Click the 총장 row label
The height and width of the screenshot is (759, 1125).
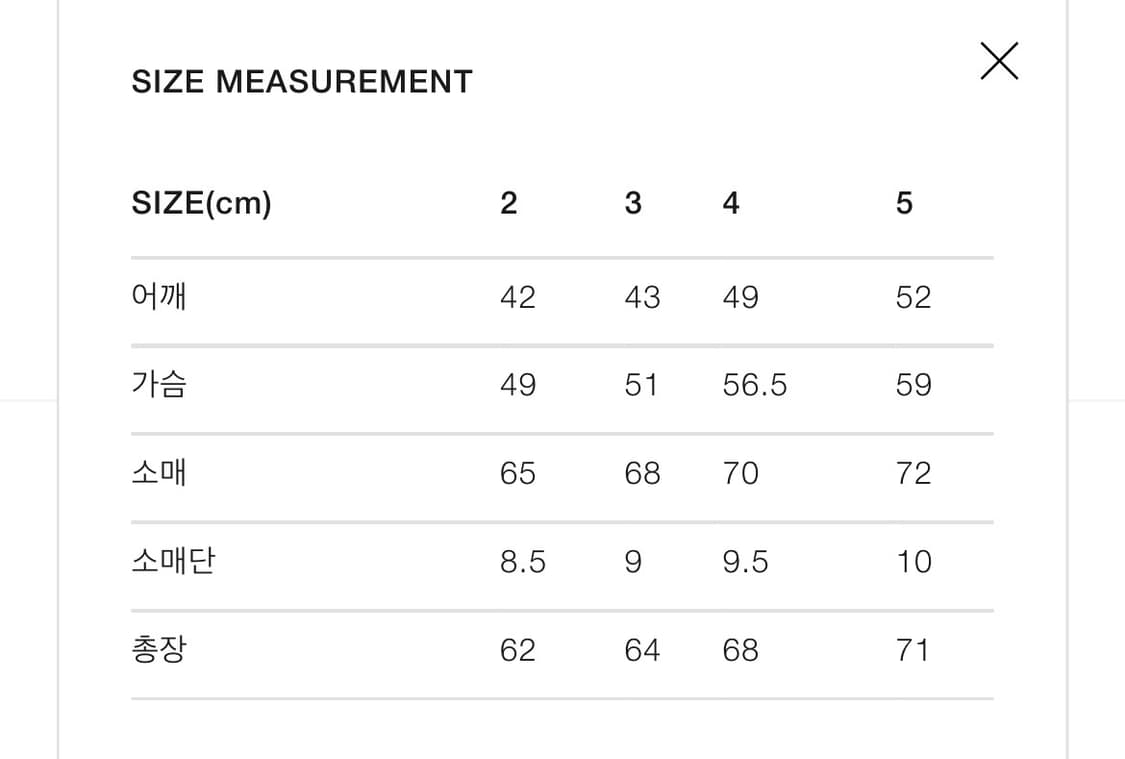159,650
